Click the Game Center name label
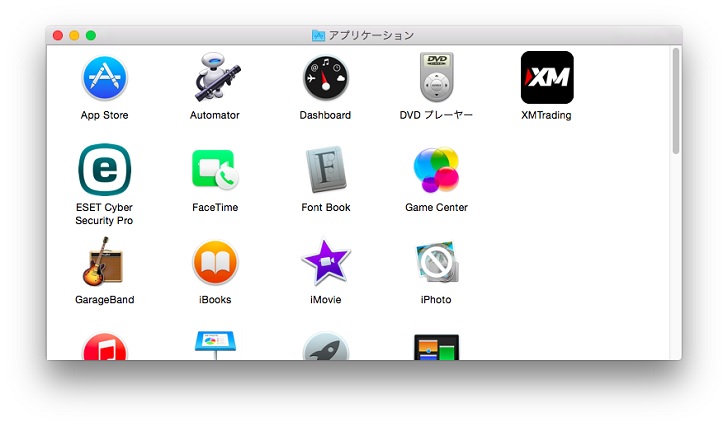728x426 pixels. coord(436,207)
